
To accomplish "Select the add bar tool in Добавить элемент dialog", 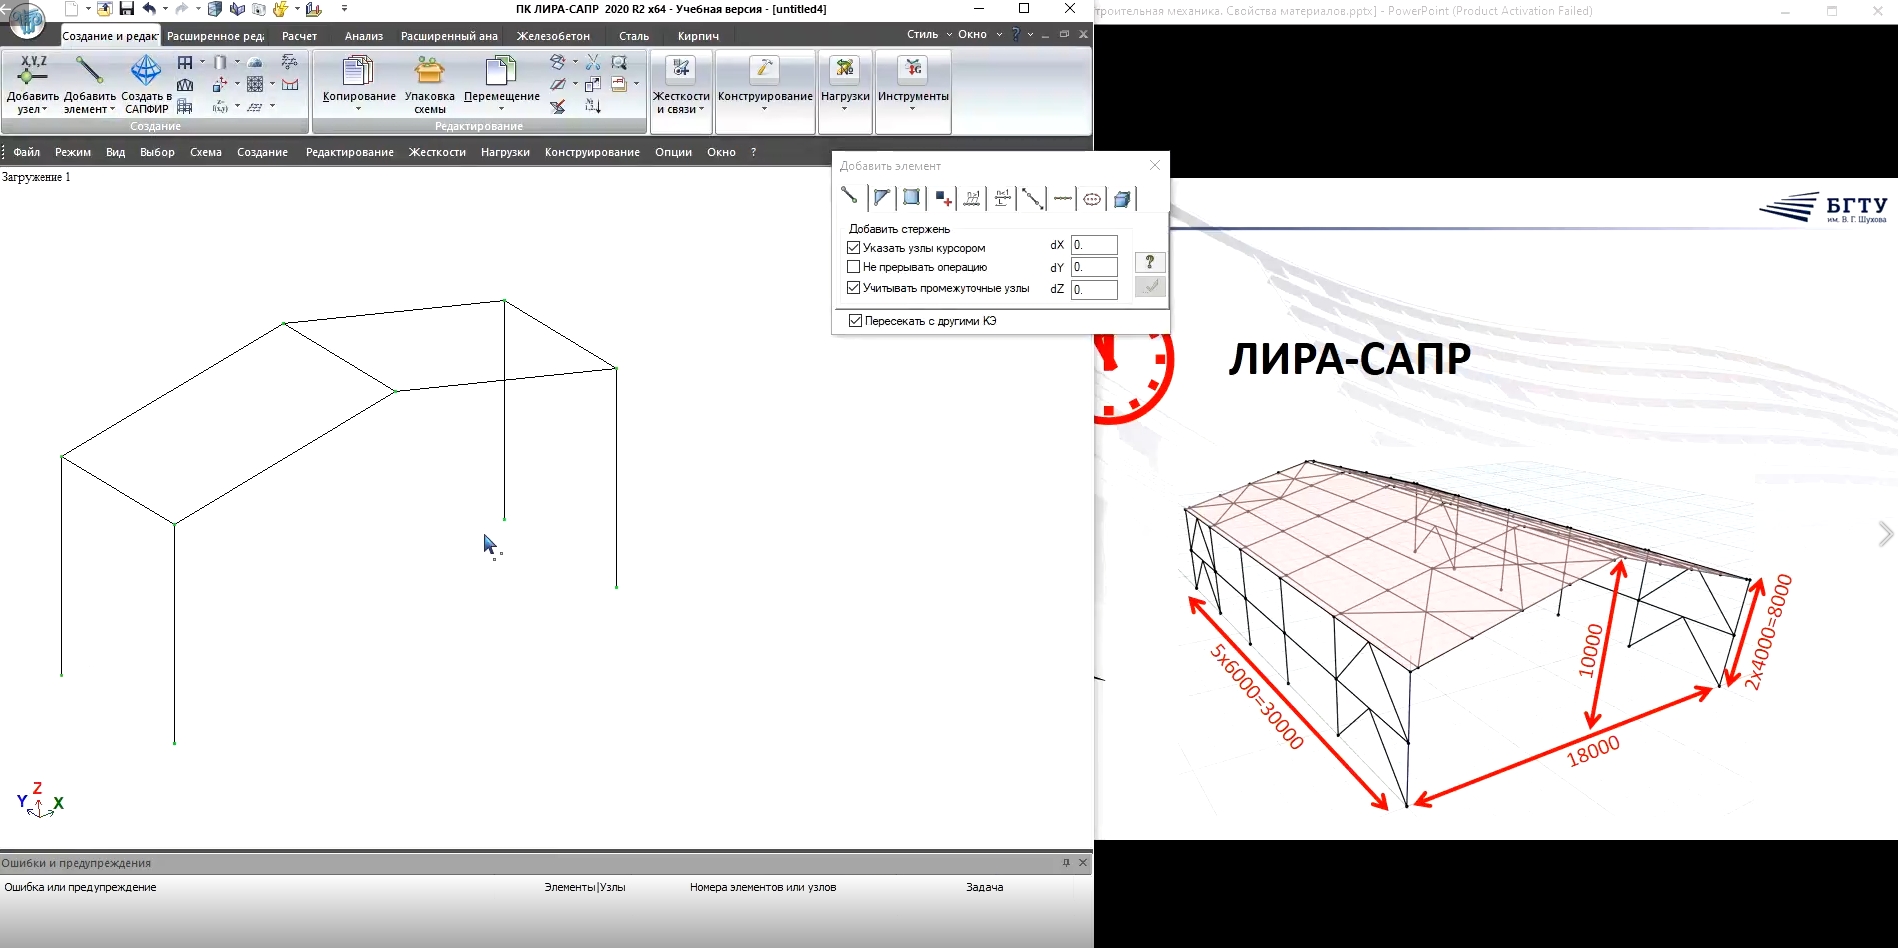I will pyautogui.click(x=849, y=197).
